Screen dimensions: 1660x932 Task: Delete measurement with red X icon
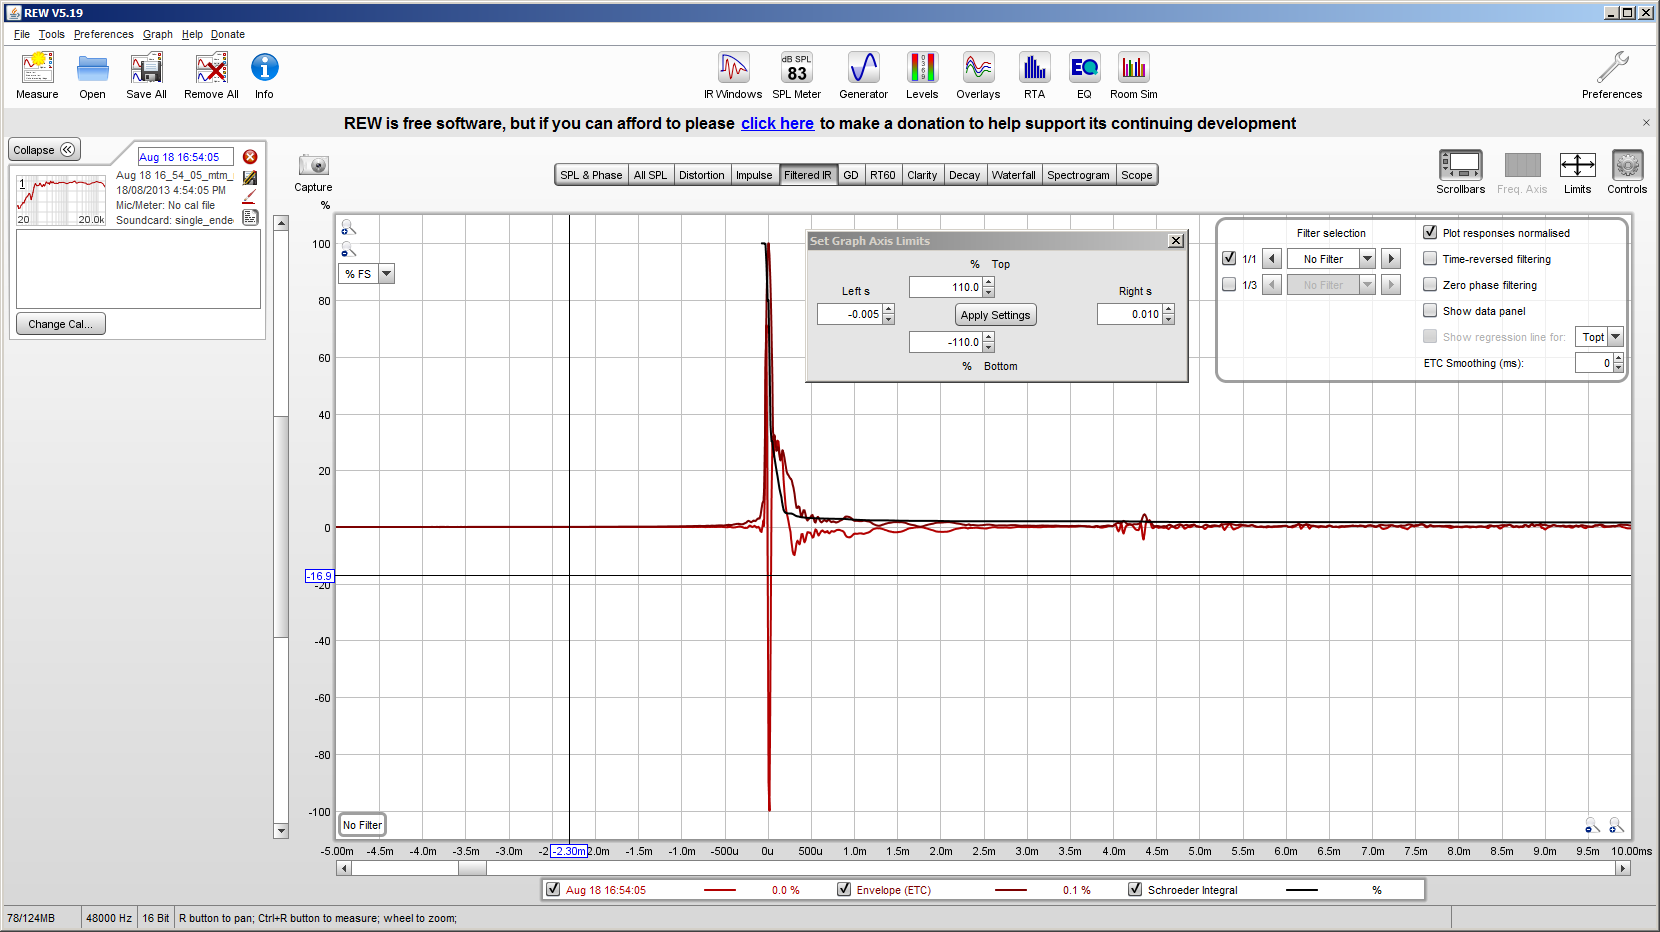coord(250,157)
